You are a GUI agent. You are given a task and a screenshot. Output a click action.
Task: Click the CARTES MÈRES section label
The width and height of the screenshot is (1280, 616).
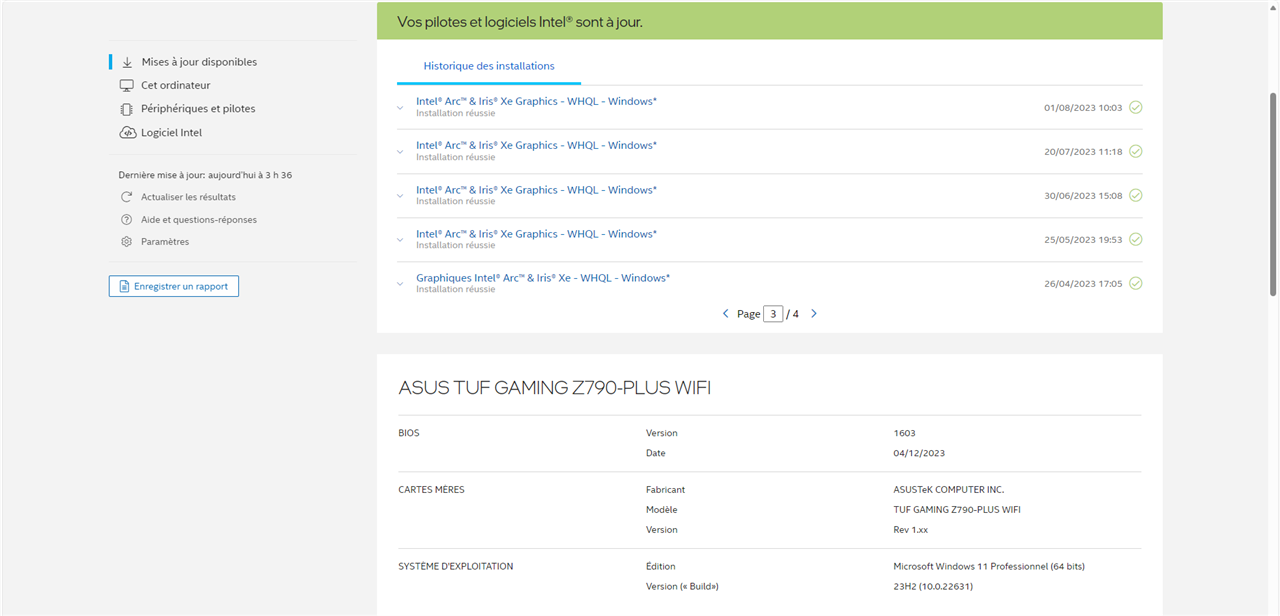(431, 490)
